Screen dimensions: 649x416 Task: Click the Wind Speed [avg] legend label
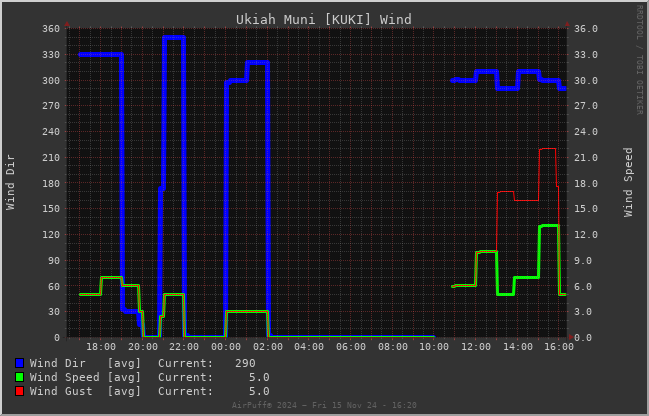[x=85, y=377]
